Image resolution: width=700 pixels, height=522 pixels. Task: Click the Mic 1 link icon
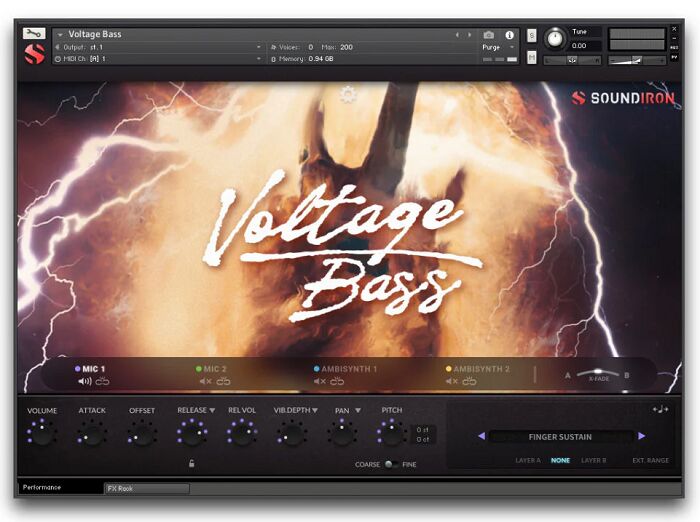pos(102,381)
